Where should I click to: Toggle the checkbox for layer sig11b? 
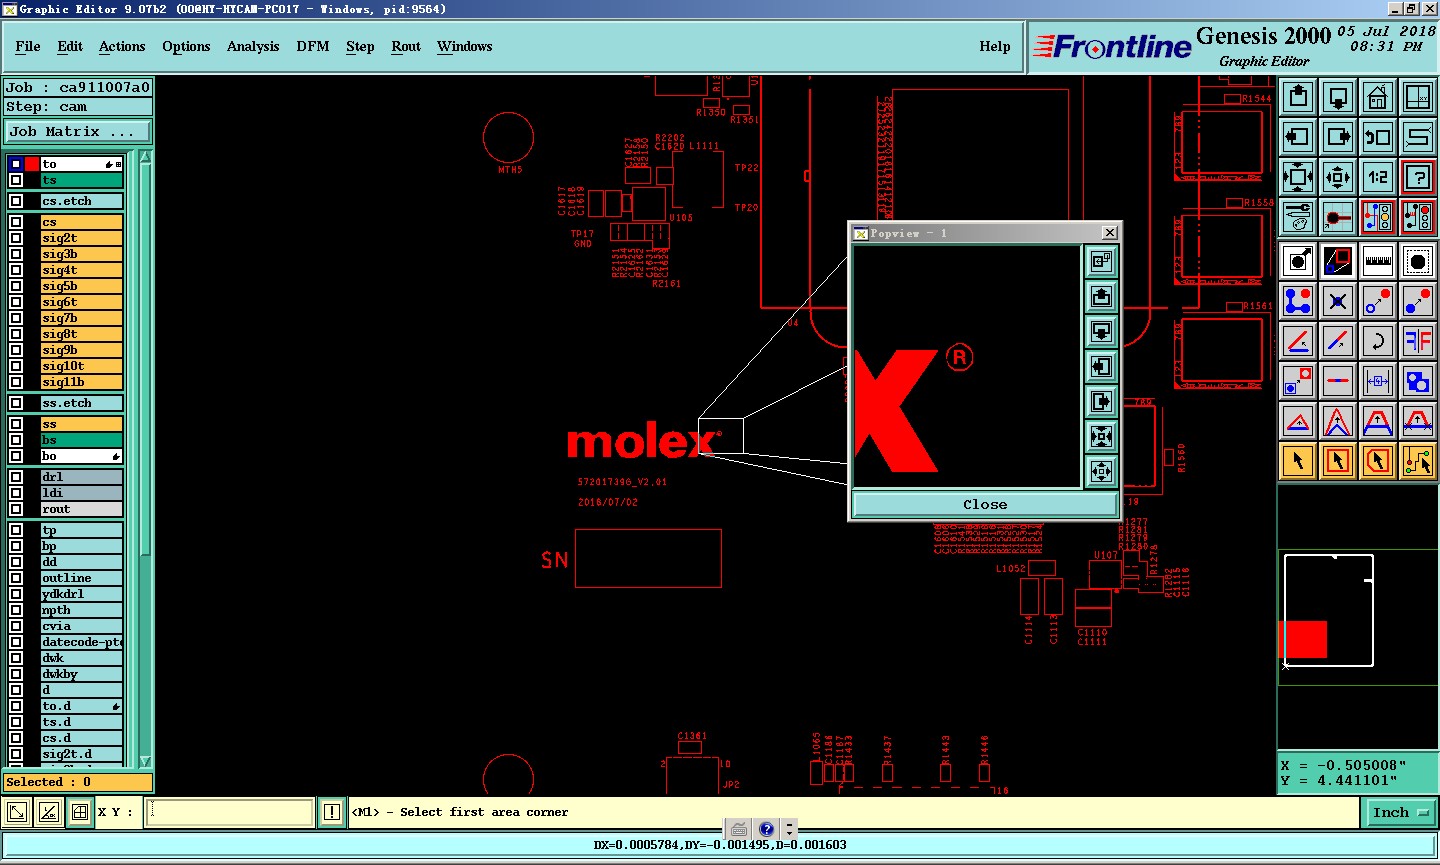pos(16,382)
